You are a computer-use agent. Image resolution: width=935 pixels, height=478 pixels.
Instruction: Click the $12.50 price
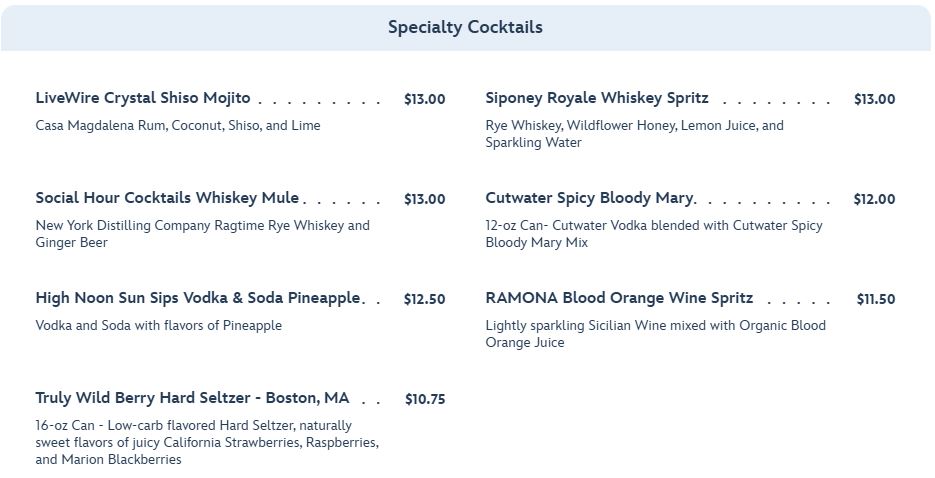click(424, 299)
